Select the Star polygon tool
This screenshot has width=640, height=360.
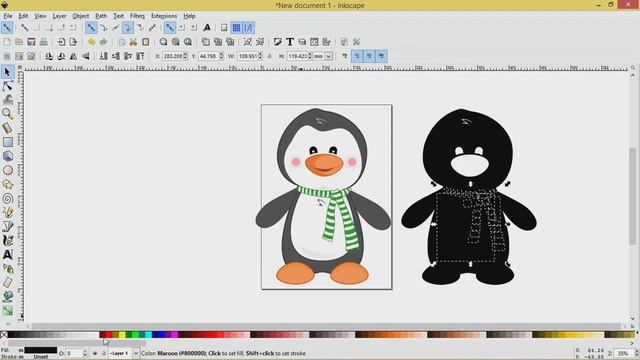click(x=7, y=184)
